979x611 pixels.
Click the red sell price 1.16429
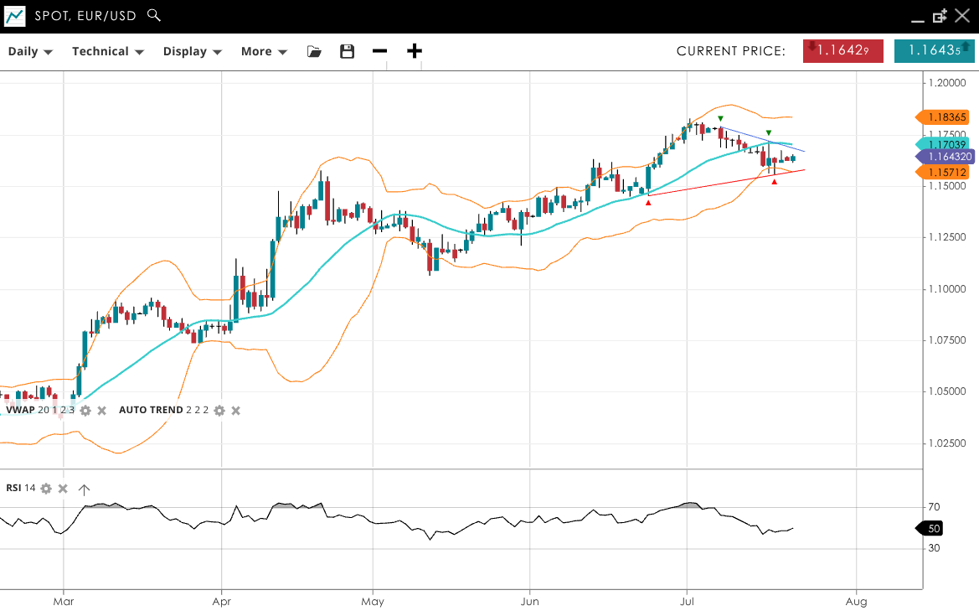pyautogui.click(x=843, y=51)
